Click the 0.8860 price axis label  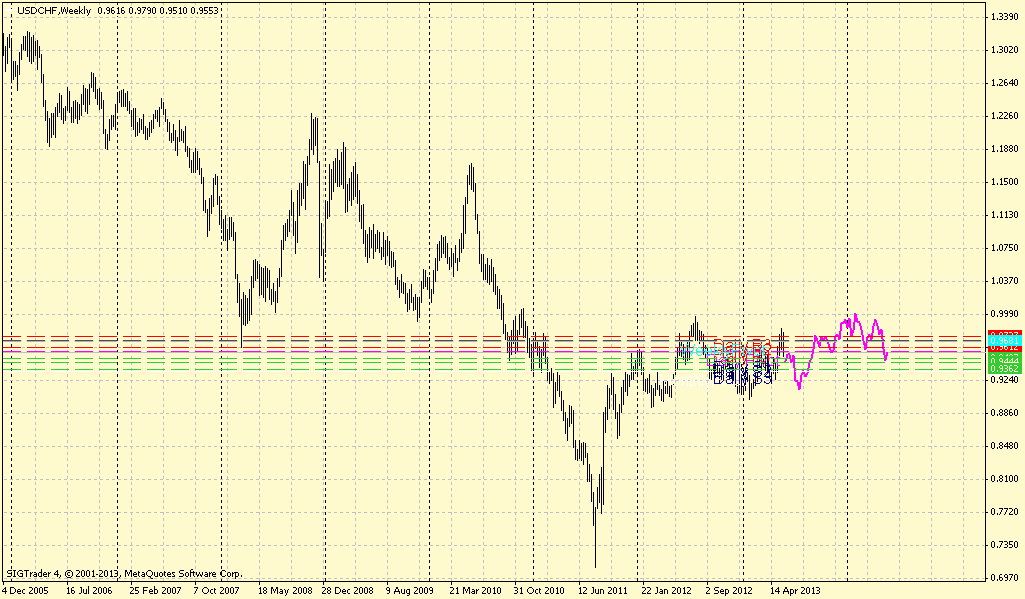1005,413
